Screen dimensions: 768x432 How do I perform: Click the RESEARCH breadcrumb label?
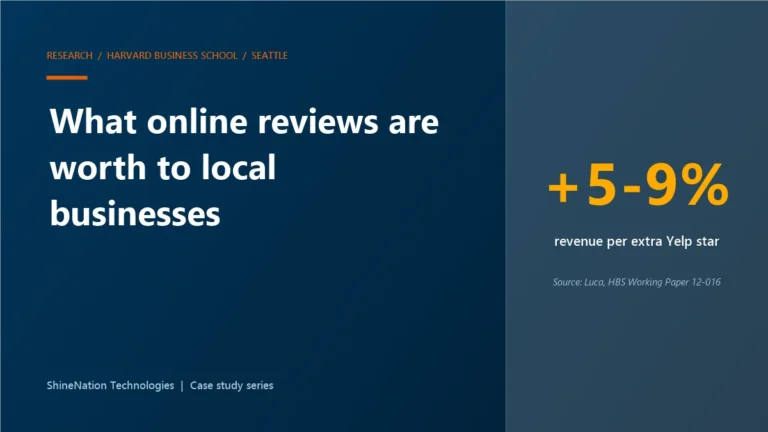pos(70,55)
